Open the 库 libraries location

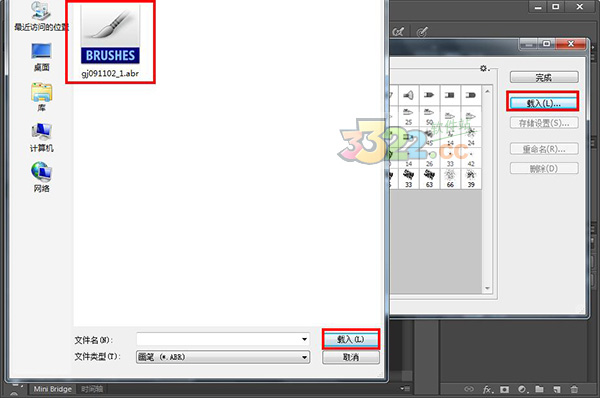click(x=41, y=97)
